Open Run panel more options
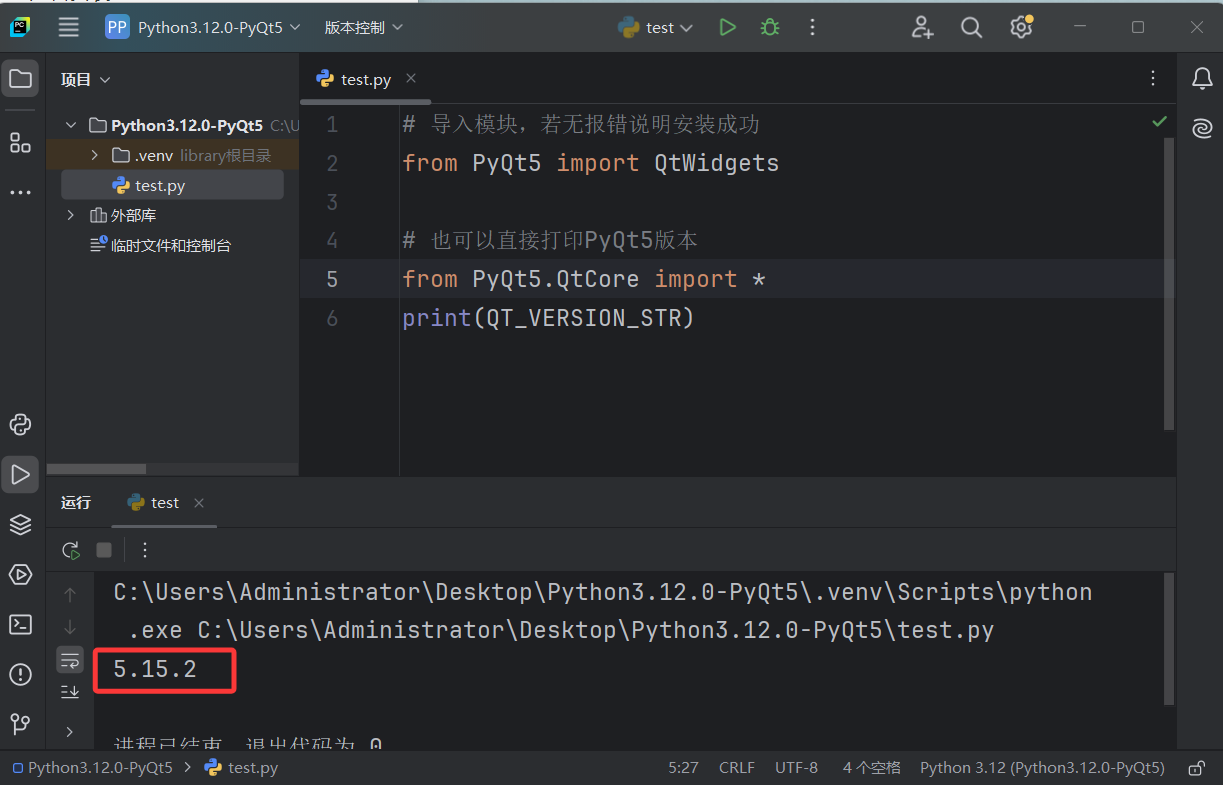This screenshot has height=785, width=1223. [x=145, y=550]
